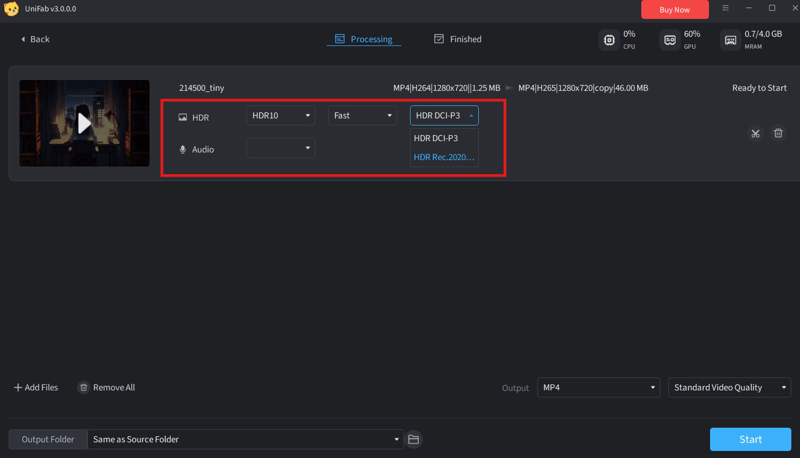This screenshot has height=458, width=800.
Task: Open the hamburger menu in title bar
Action: (x=726, y=9)
